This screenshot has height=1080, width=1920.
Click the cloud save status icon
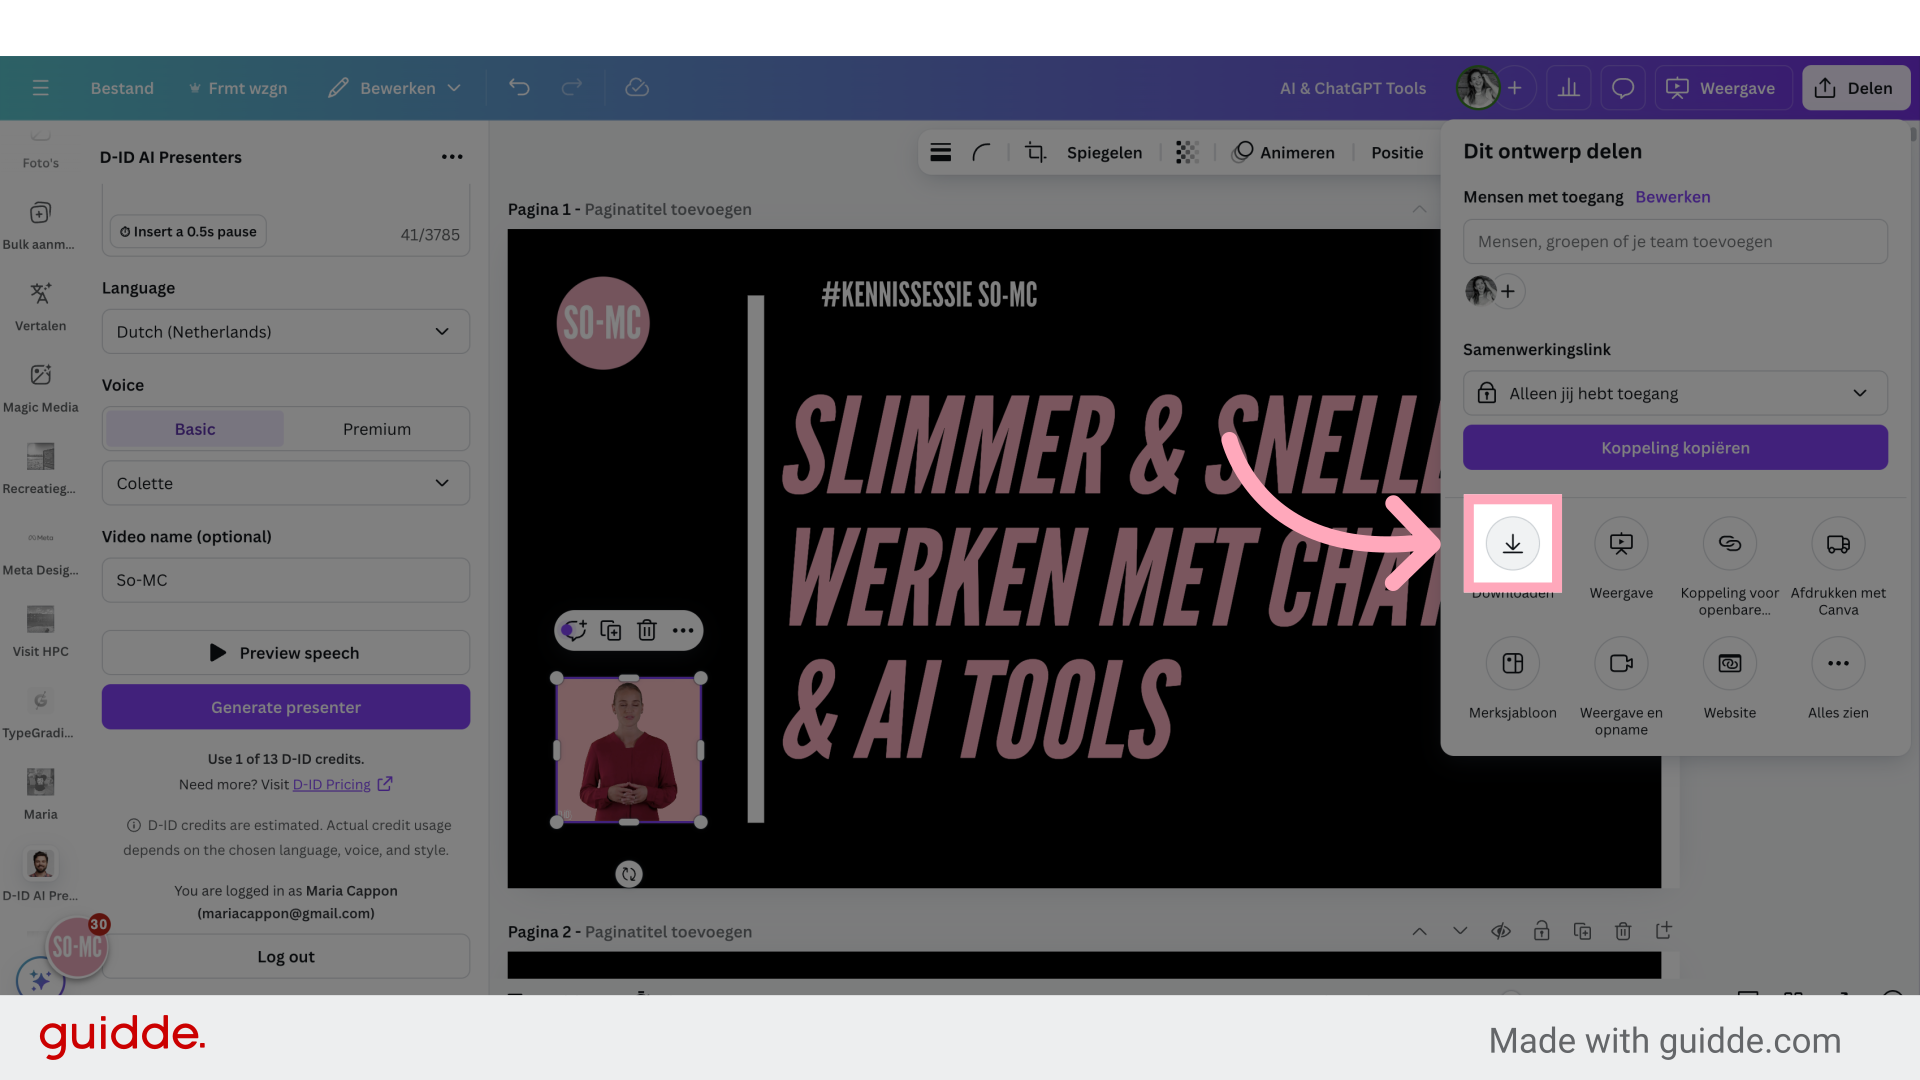point(637,88)
